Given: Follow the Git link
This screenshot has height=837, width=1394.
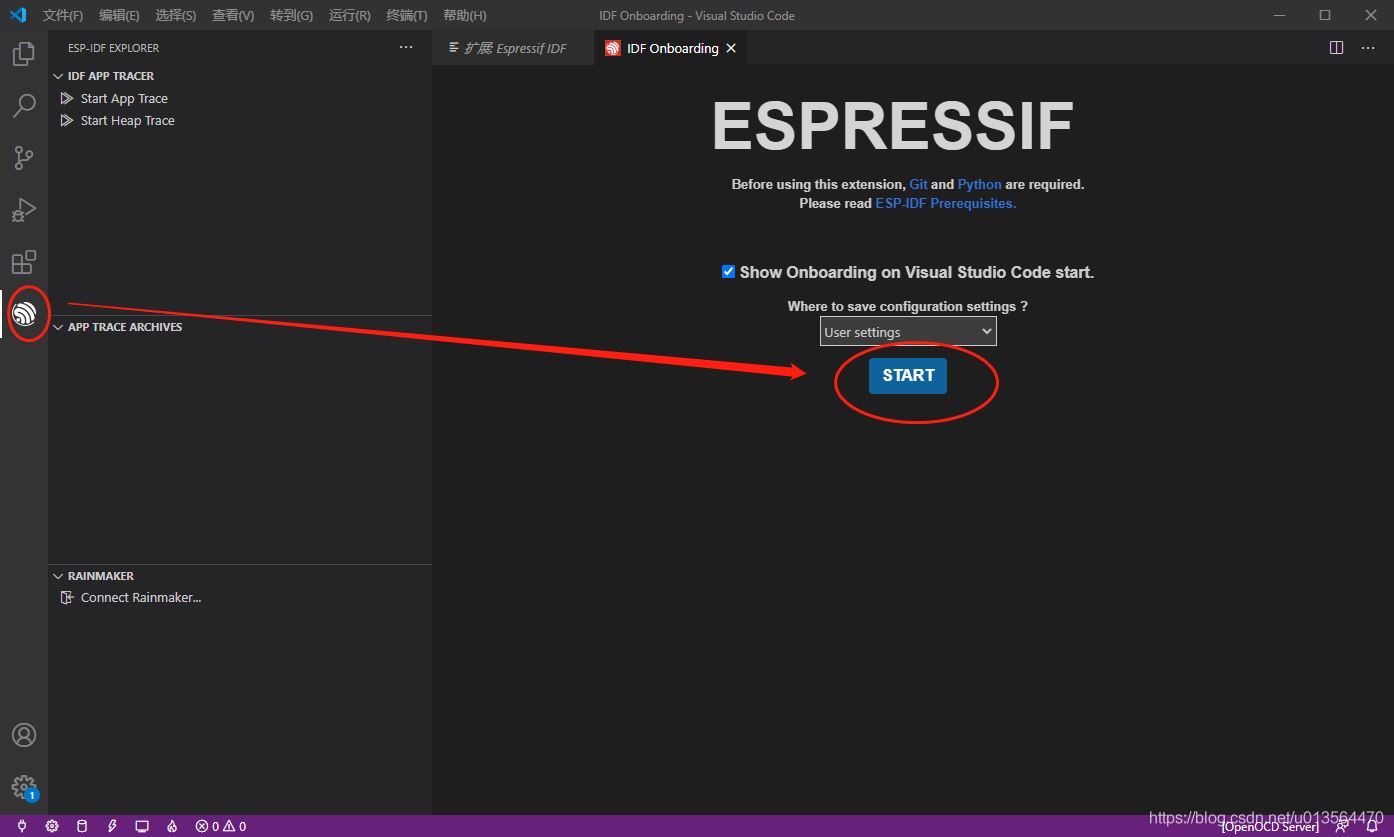Looking at the screenshot, I should [918, 184].
